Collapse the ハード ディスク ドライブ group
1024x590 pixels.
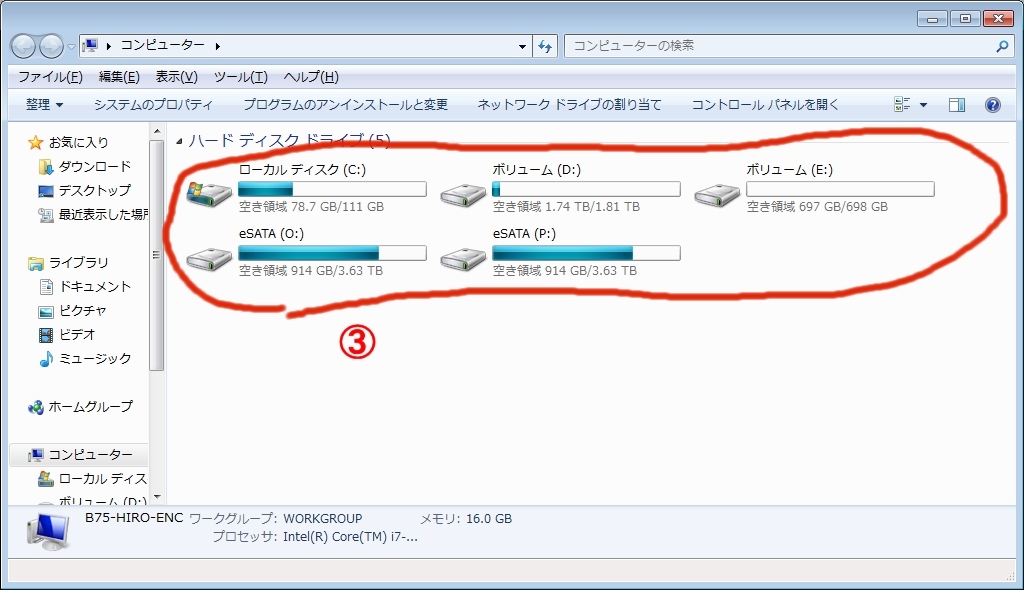pos(179,141)
